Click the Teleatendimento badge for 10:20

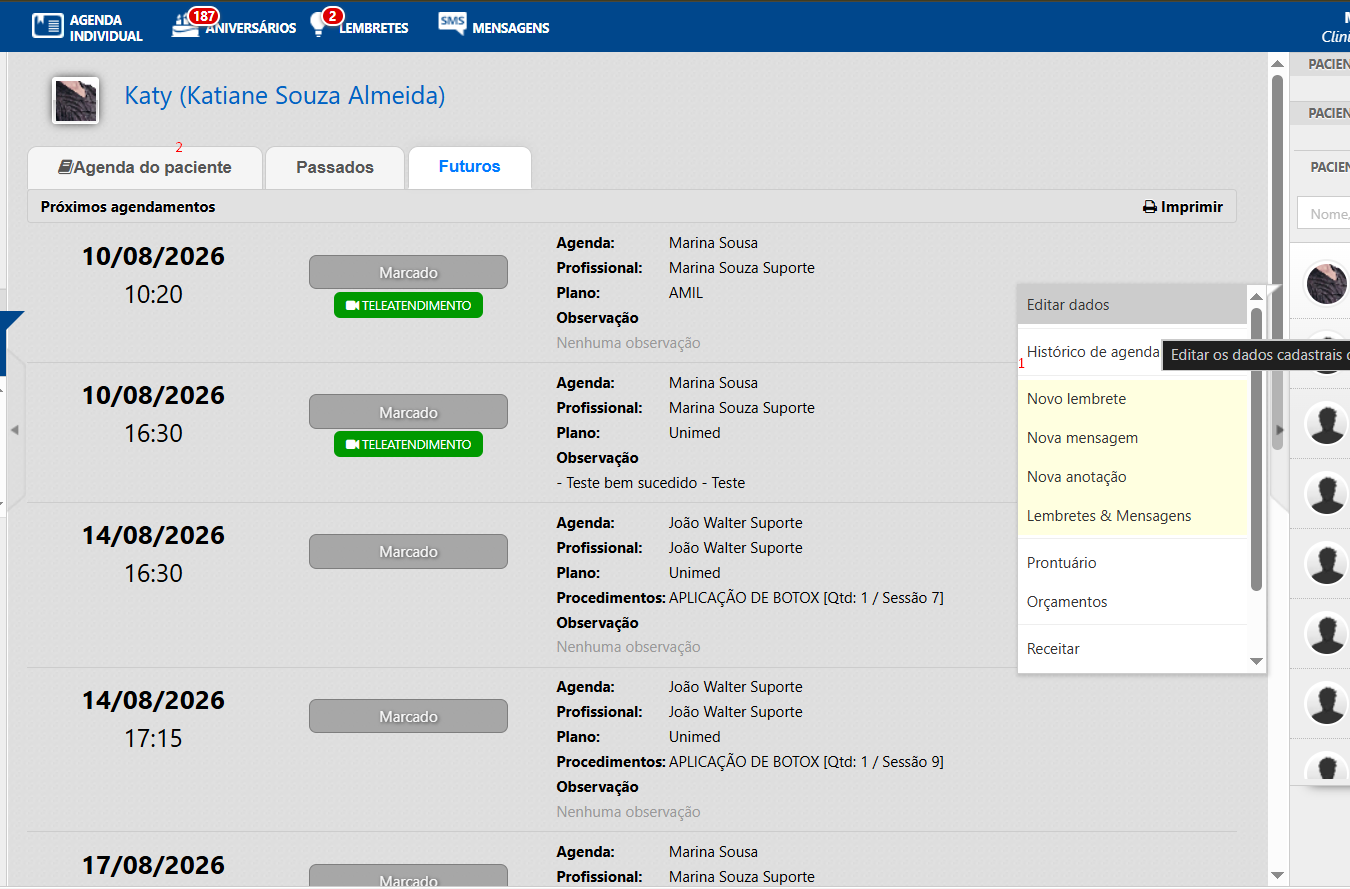pyautogui.click(x=408, y=305)
